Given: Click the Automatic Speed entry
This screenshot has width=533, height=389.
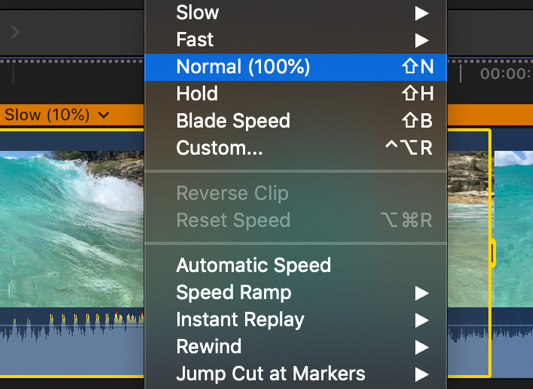Looking at the screenshot, I should click(x=295, y=265).
